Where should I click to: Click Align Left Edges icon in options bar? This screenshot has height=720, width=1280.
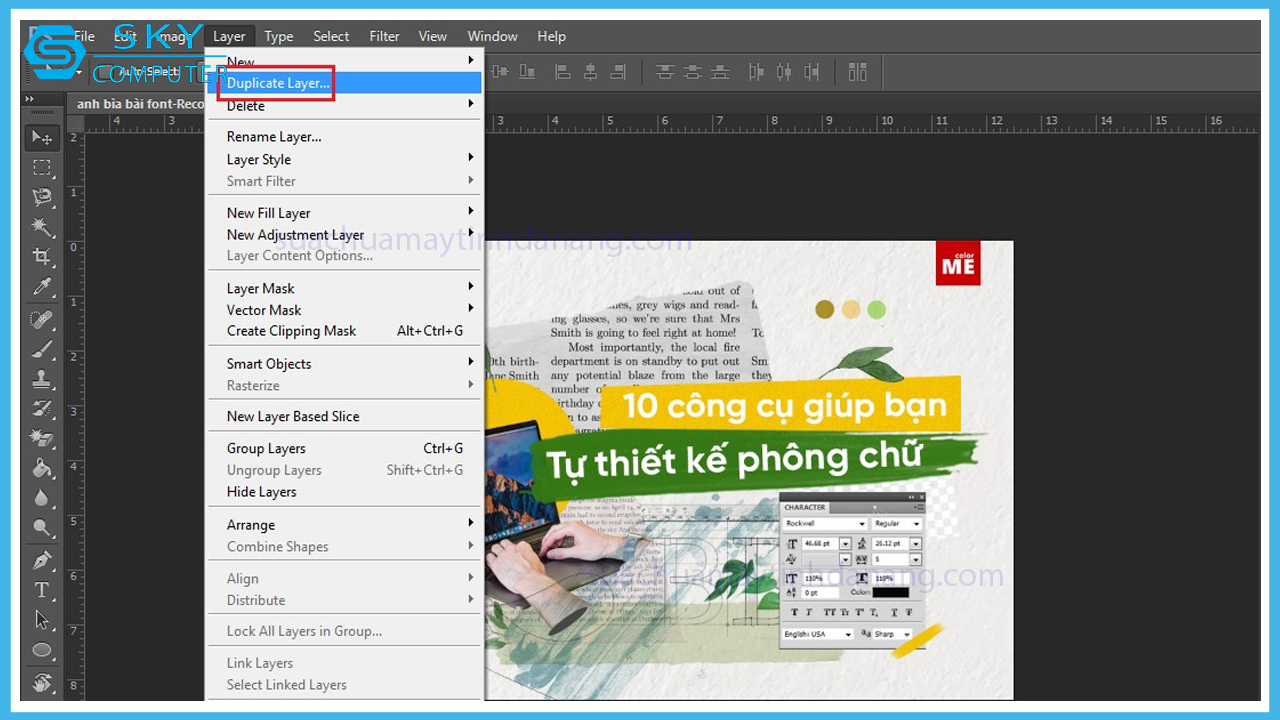tap(563, 72)
